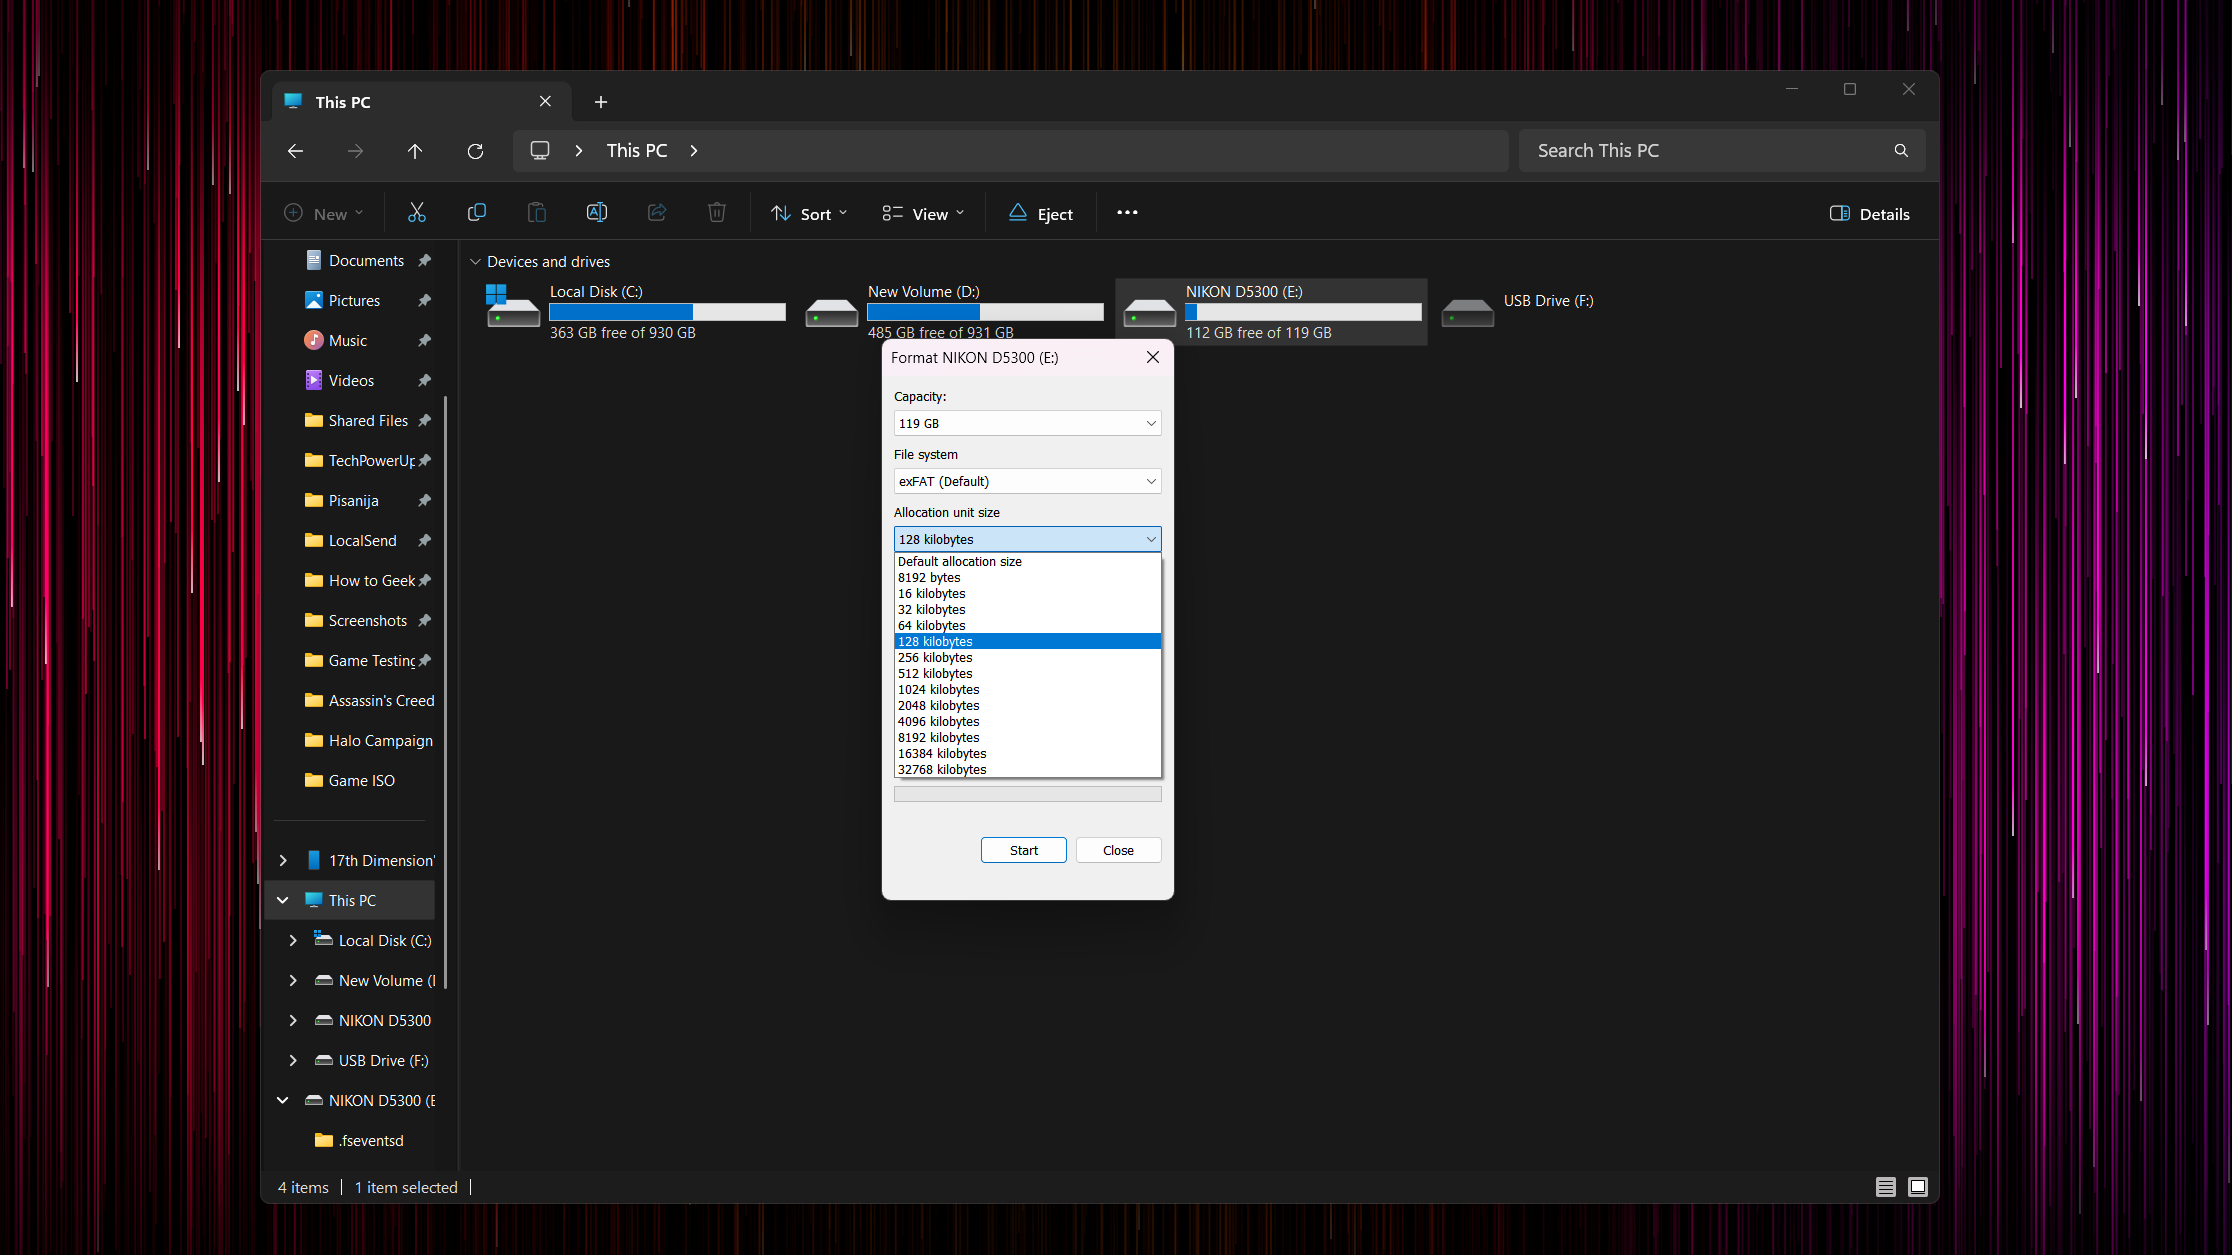Select the Local Disk (C:) drive
2232x1255 pixels.
click(x=635, y=312)
